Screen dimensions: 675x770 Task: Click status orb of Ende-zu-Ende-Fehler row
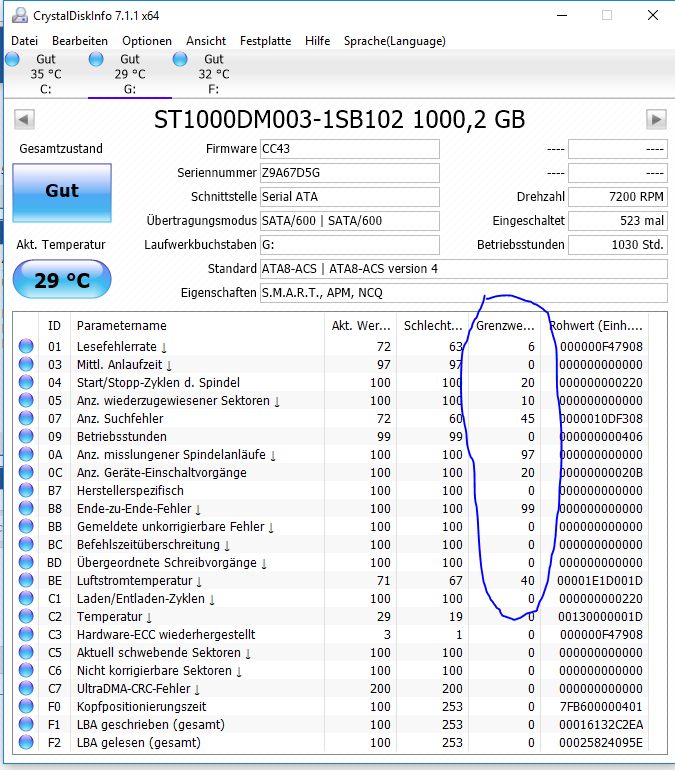[x=26, y=508]
